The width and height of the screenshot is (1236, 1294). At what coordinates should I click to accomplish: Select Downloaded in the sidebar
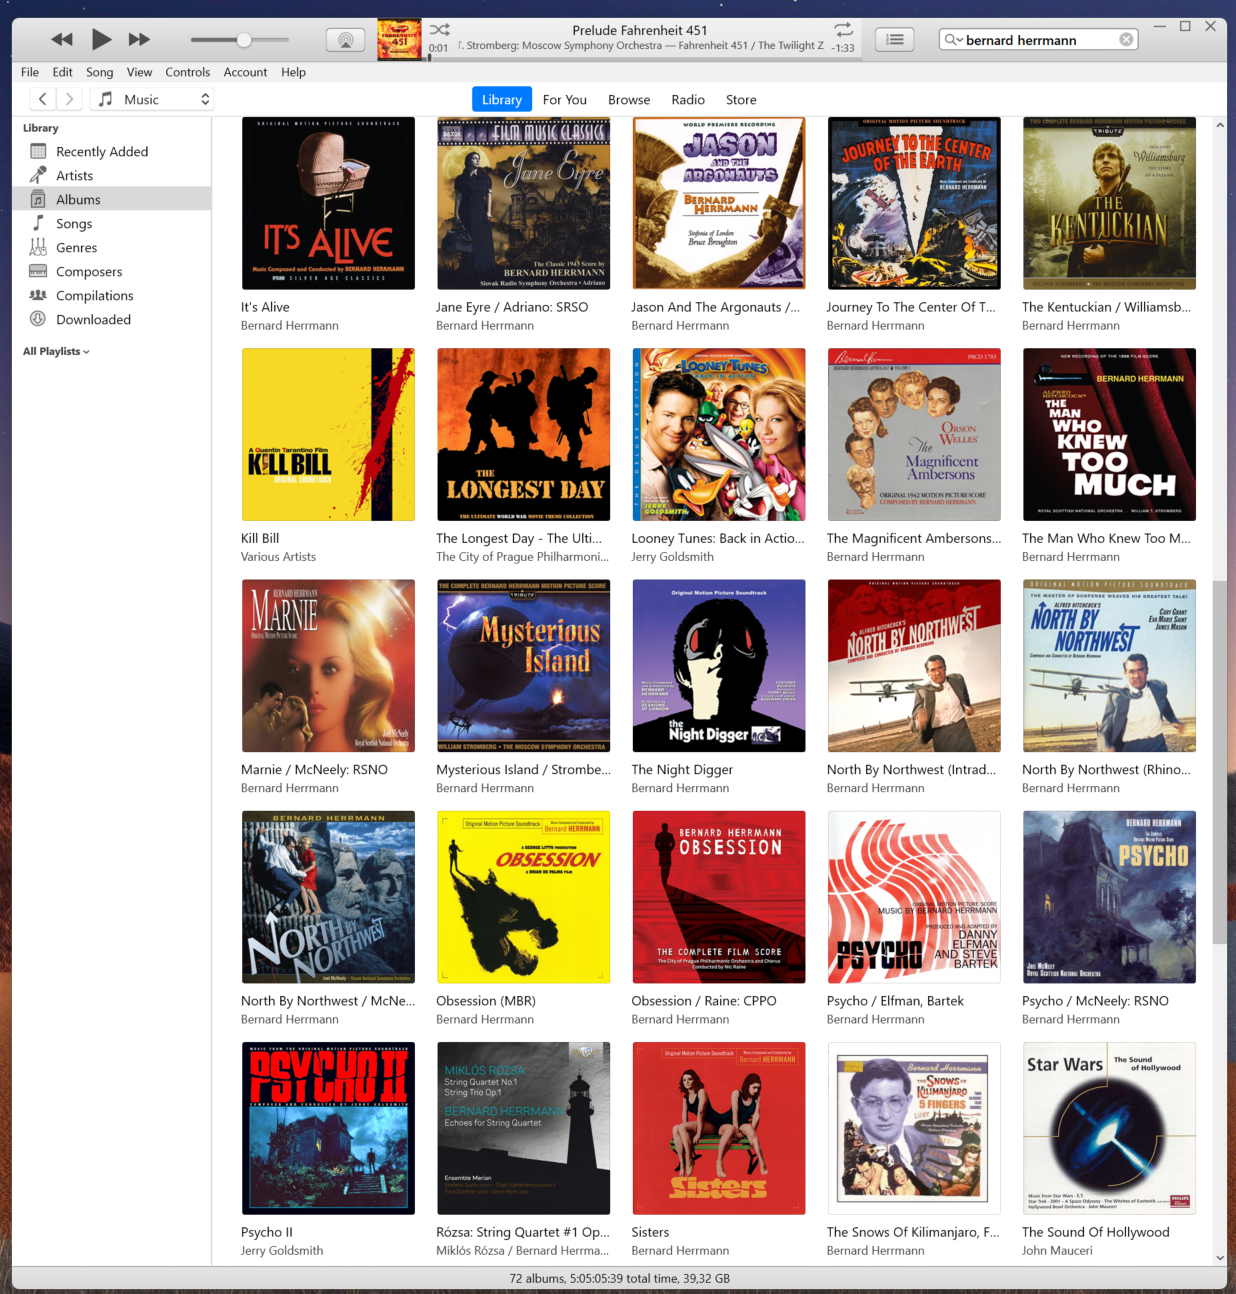(112, 319)
